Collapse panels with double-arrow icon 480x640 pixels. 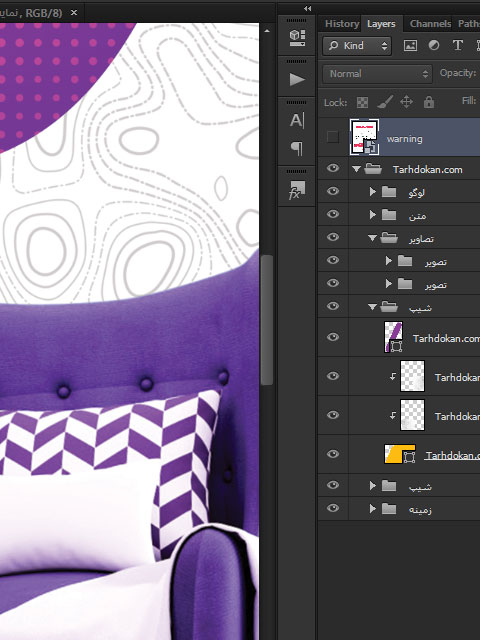click(307, 8)
